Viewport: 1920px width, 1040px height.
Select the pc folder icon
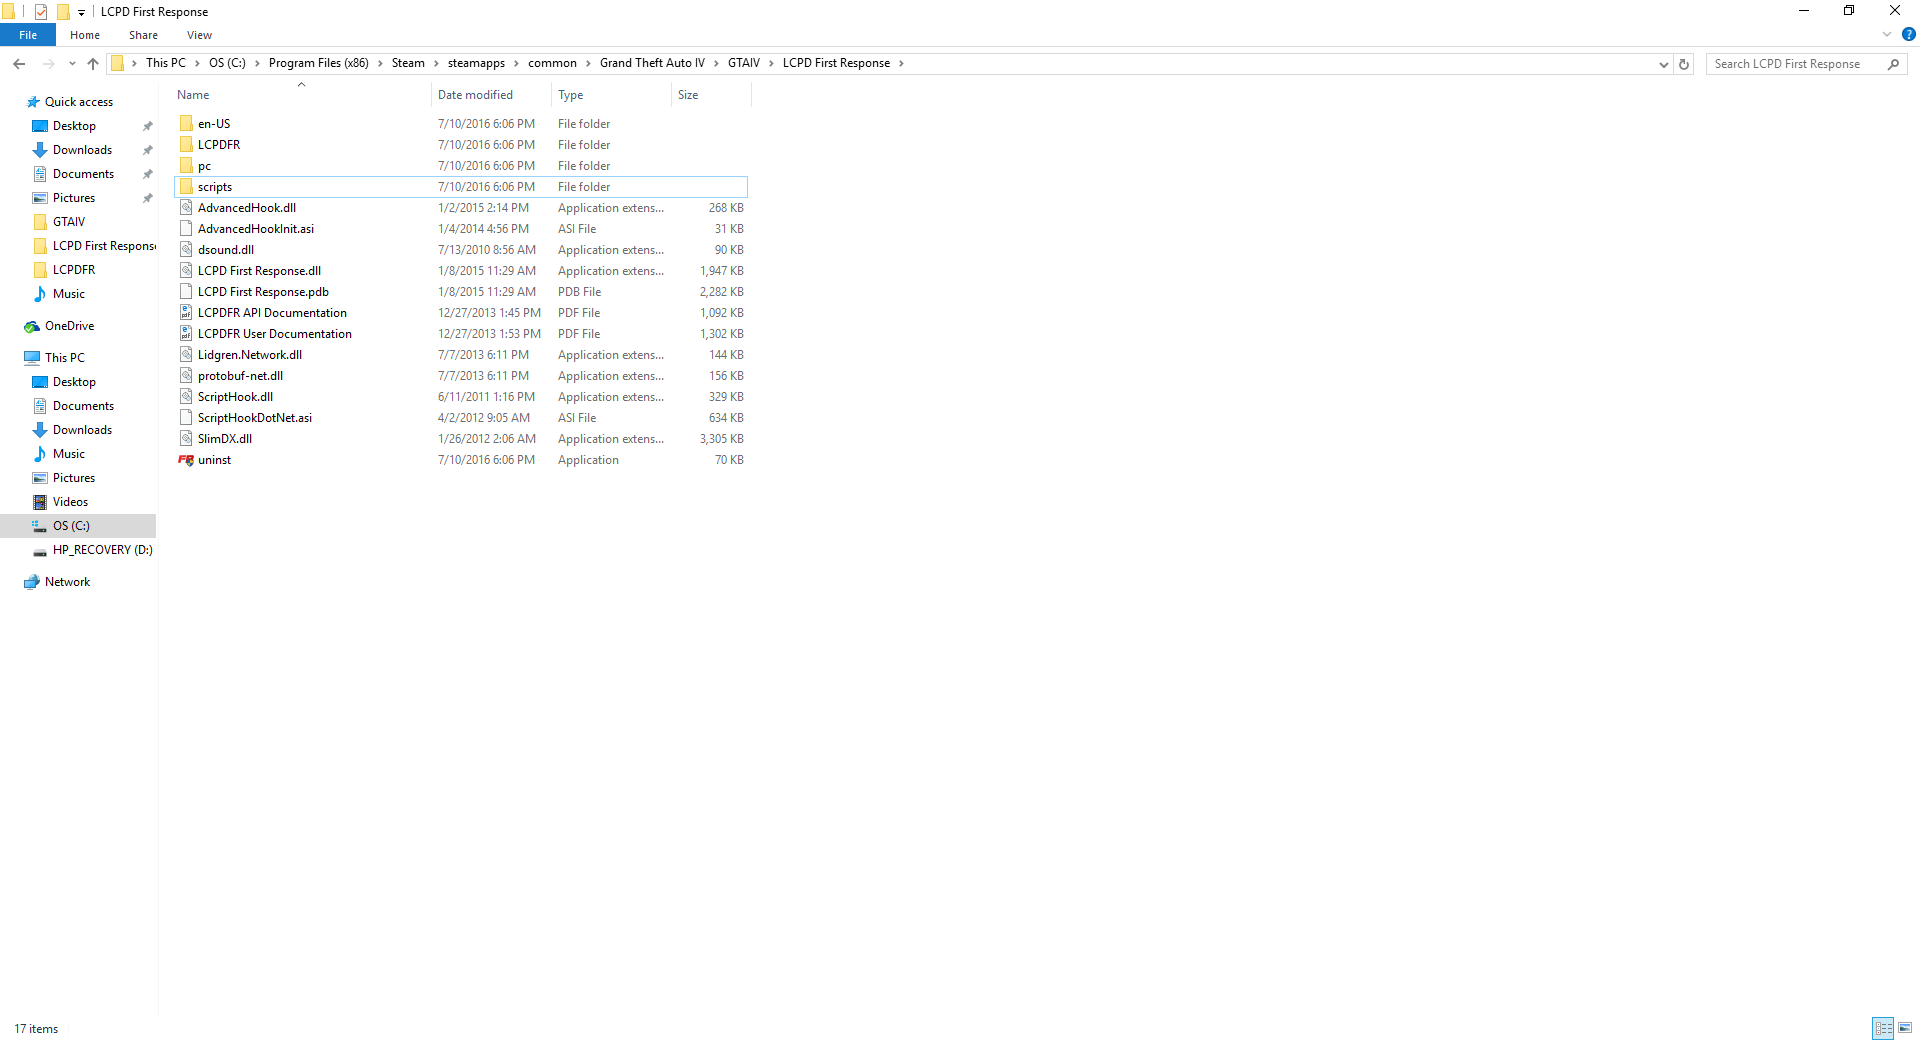pos(186,166)
